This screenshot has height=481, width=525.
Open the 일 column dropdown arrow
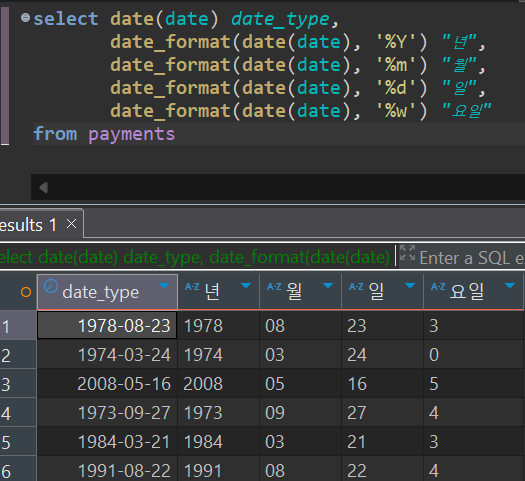coord(410,286)
